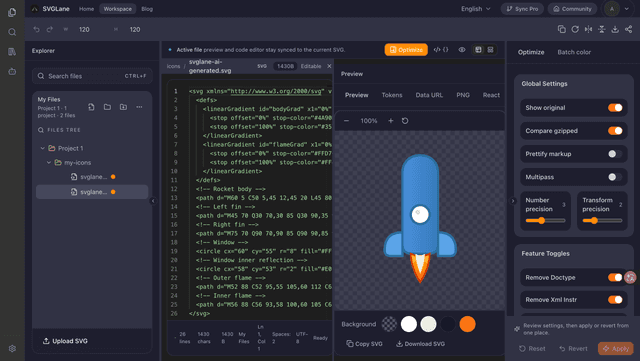Viewport: 640px width, 361px height.
Task: Switch to the Data URL tab
Action: click(x=429, y=95)
